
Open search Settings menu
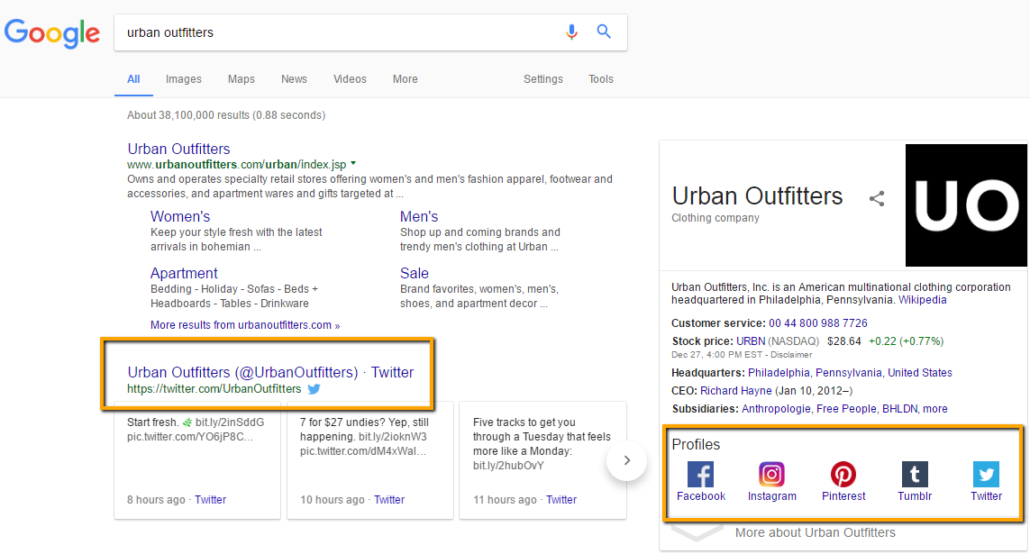click(543, 79)
